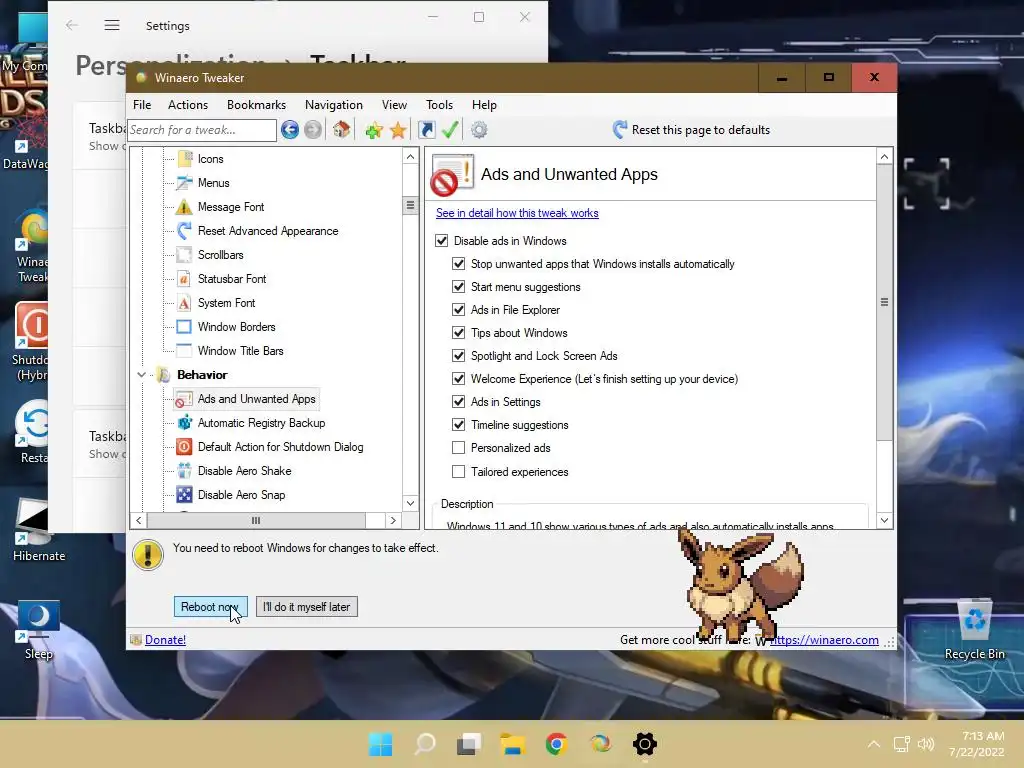Viewport: 1024px width, 768px height.
Task: Toggle Tips about Windows checkbox
Action: pyautogui.click(x=459, y=333)
